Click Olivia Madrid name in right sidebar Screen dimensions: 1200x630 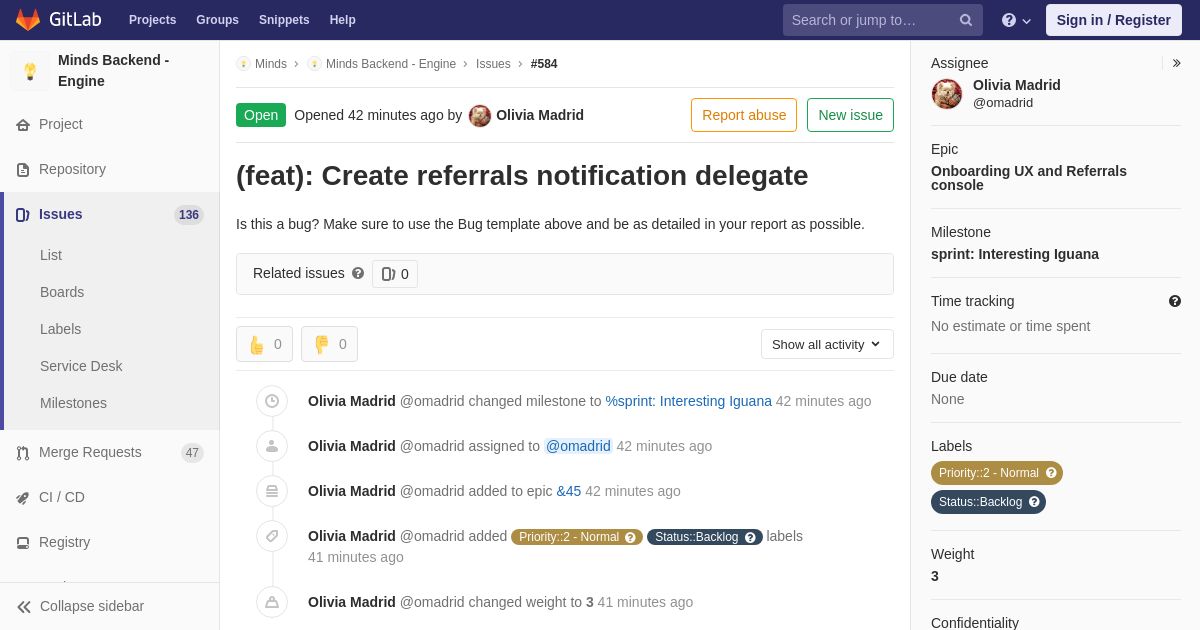[x=1017, y=85]
